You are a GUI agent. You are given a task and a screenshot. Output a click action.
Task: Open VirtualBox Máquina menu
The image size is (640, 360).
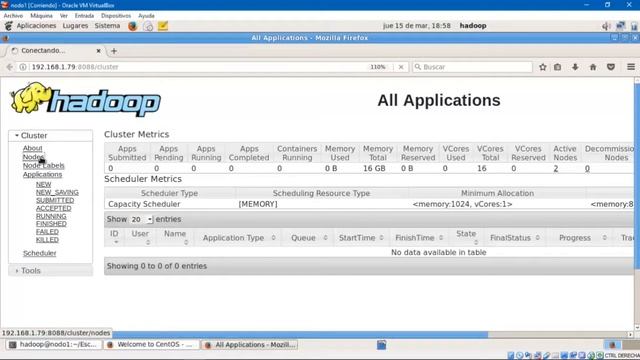pos(42,16)
